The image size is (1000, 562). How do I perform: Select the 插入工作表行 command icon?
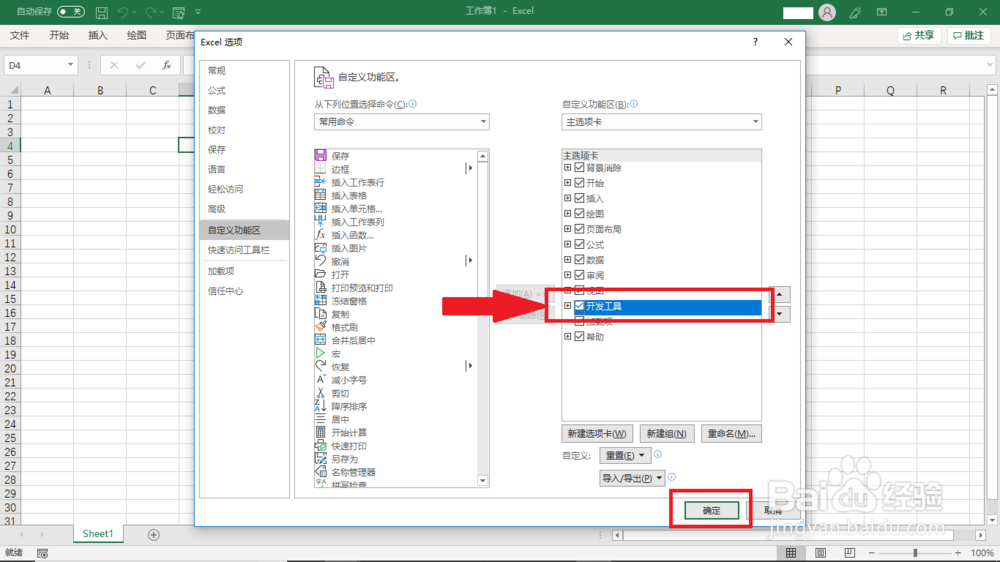tap(320, 182)
